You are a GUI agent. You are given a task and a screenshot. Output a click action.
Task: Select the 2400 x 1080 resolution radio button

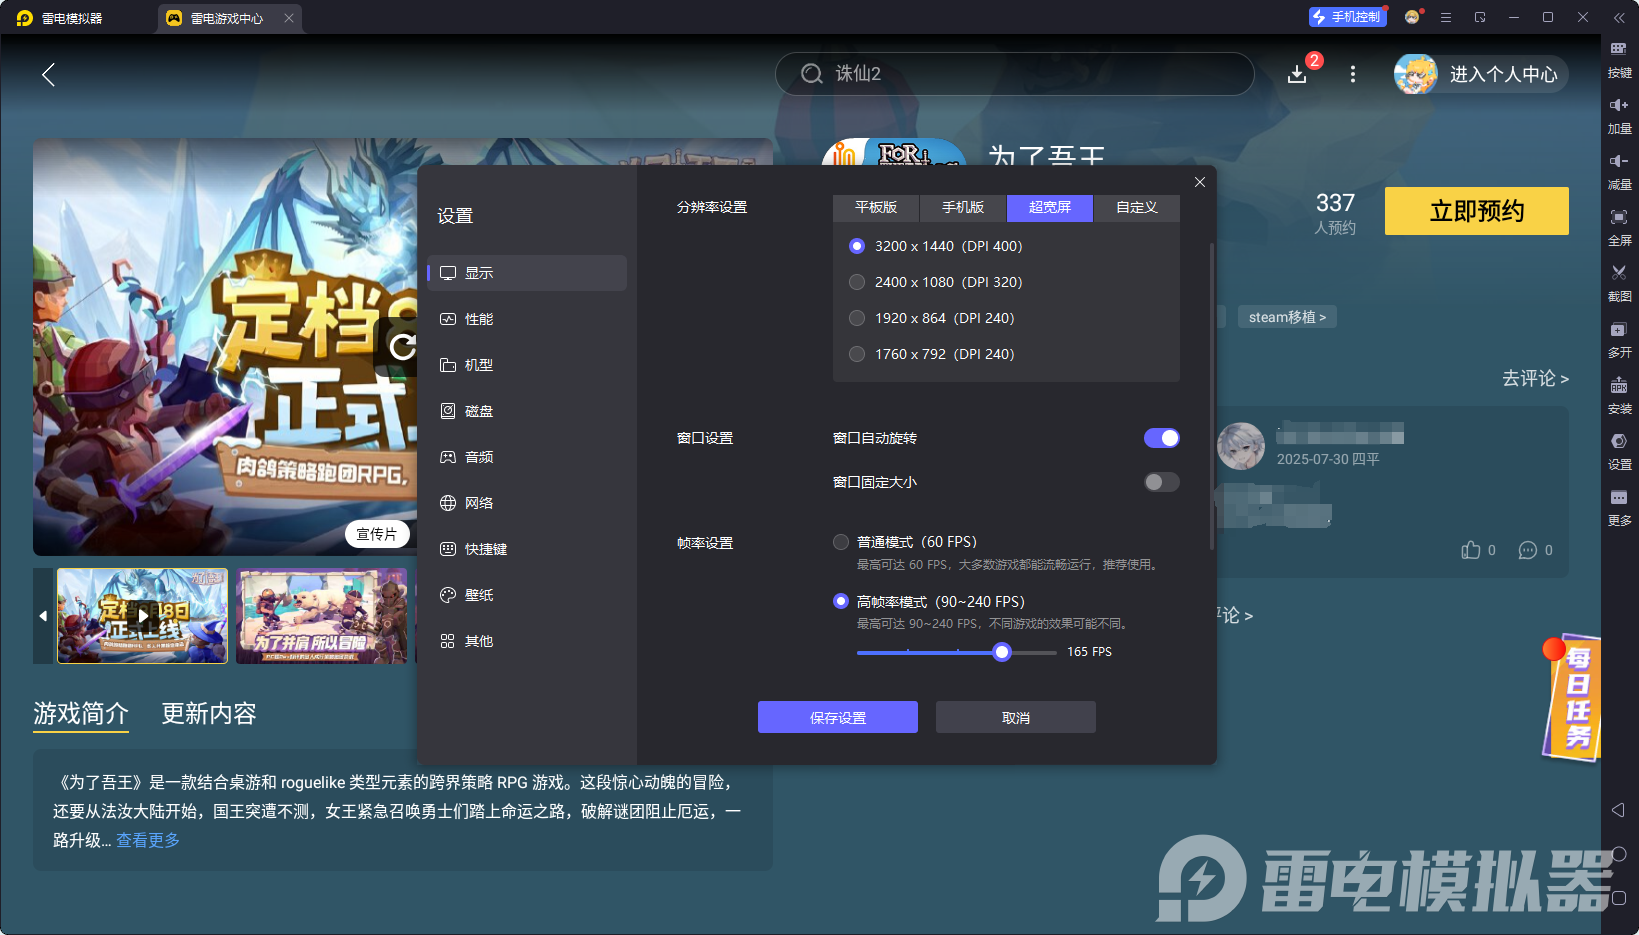point(857,281)
